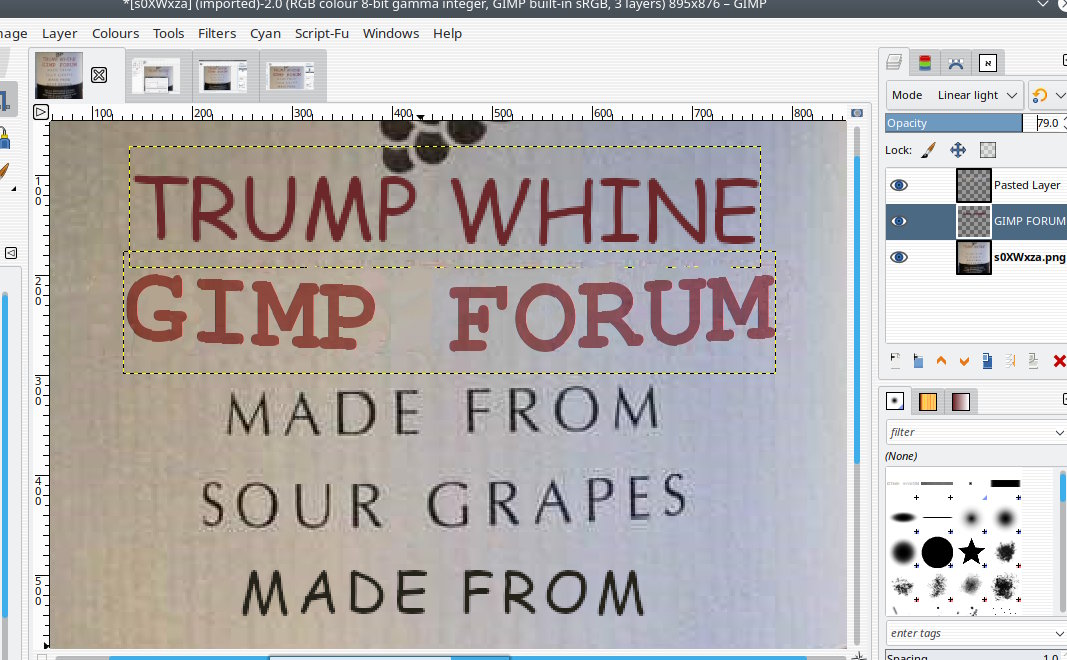
Task: Open the Patterns tab
Action: [x=928, y=401]
